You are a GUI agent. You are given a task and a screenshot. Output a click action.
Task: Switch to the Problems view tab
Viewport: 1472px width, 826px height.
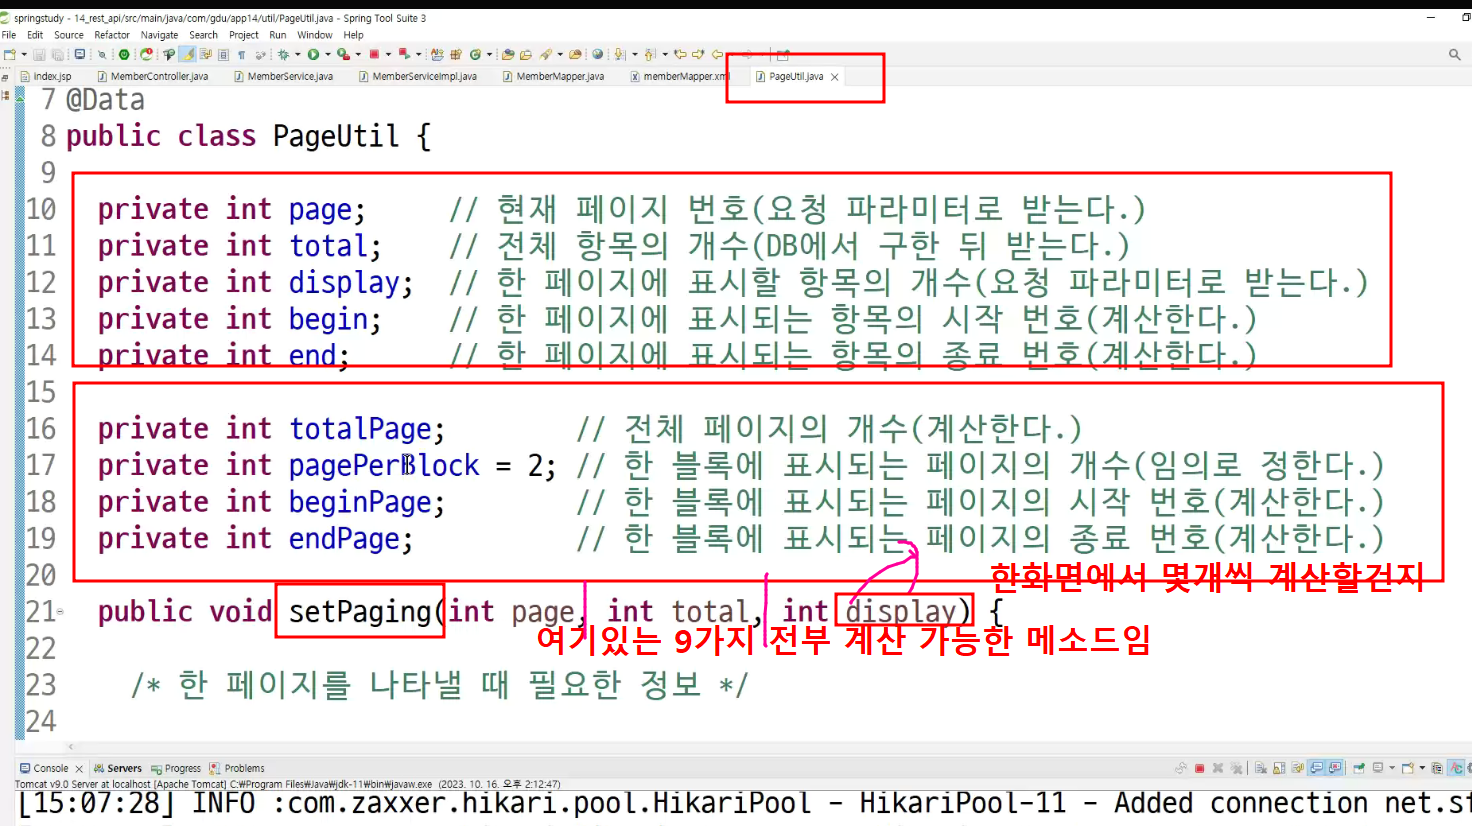click(x=238, y=768)
